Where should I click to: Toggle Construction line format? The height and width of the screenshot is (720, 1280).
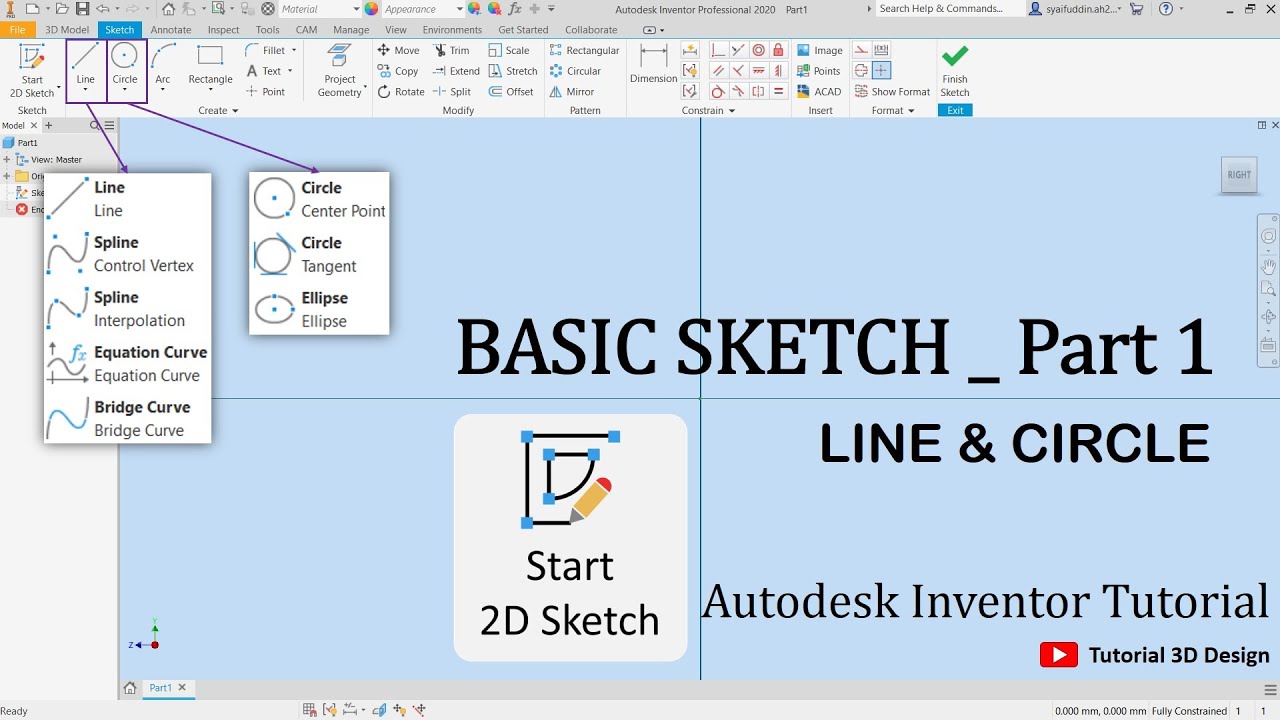coord(861,50)
